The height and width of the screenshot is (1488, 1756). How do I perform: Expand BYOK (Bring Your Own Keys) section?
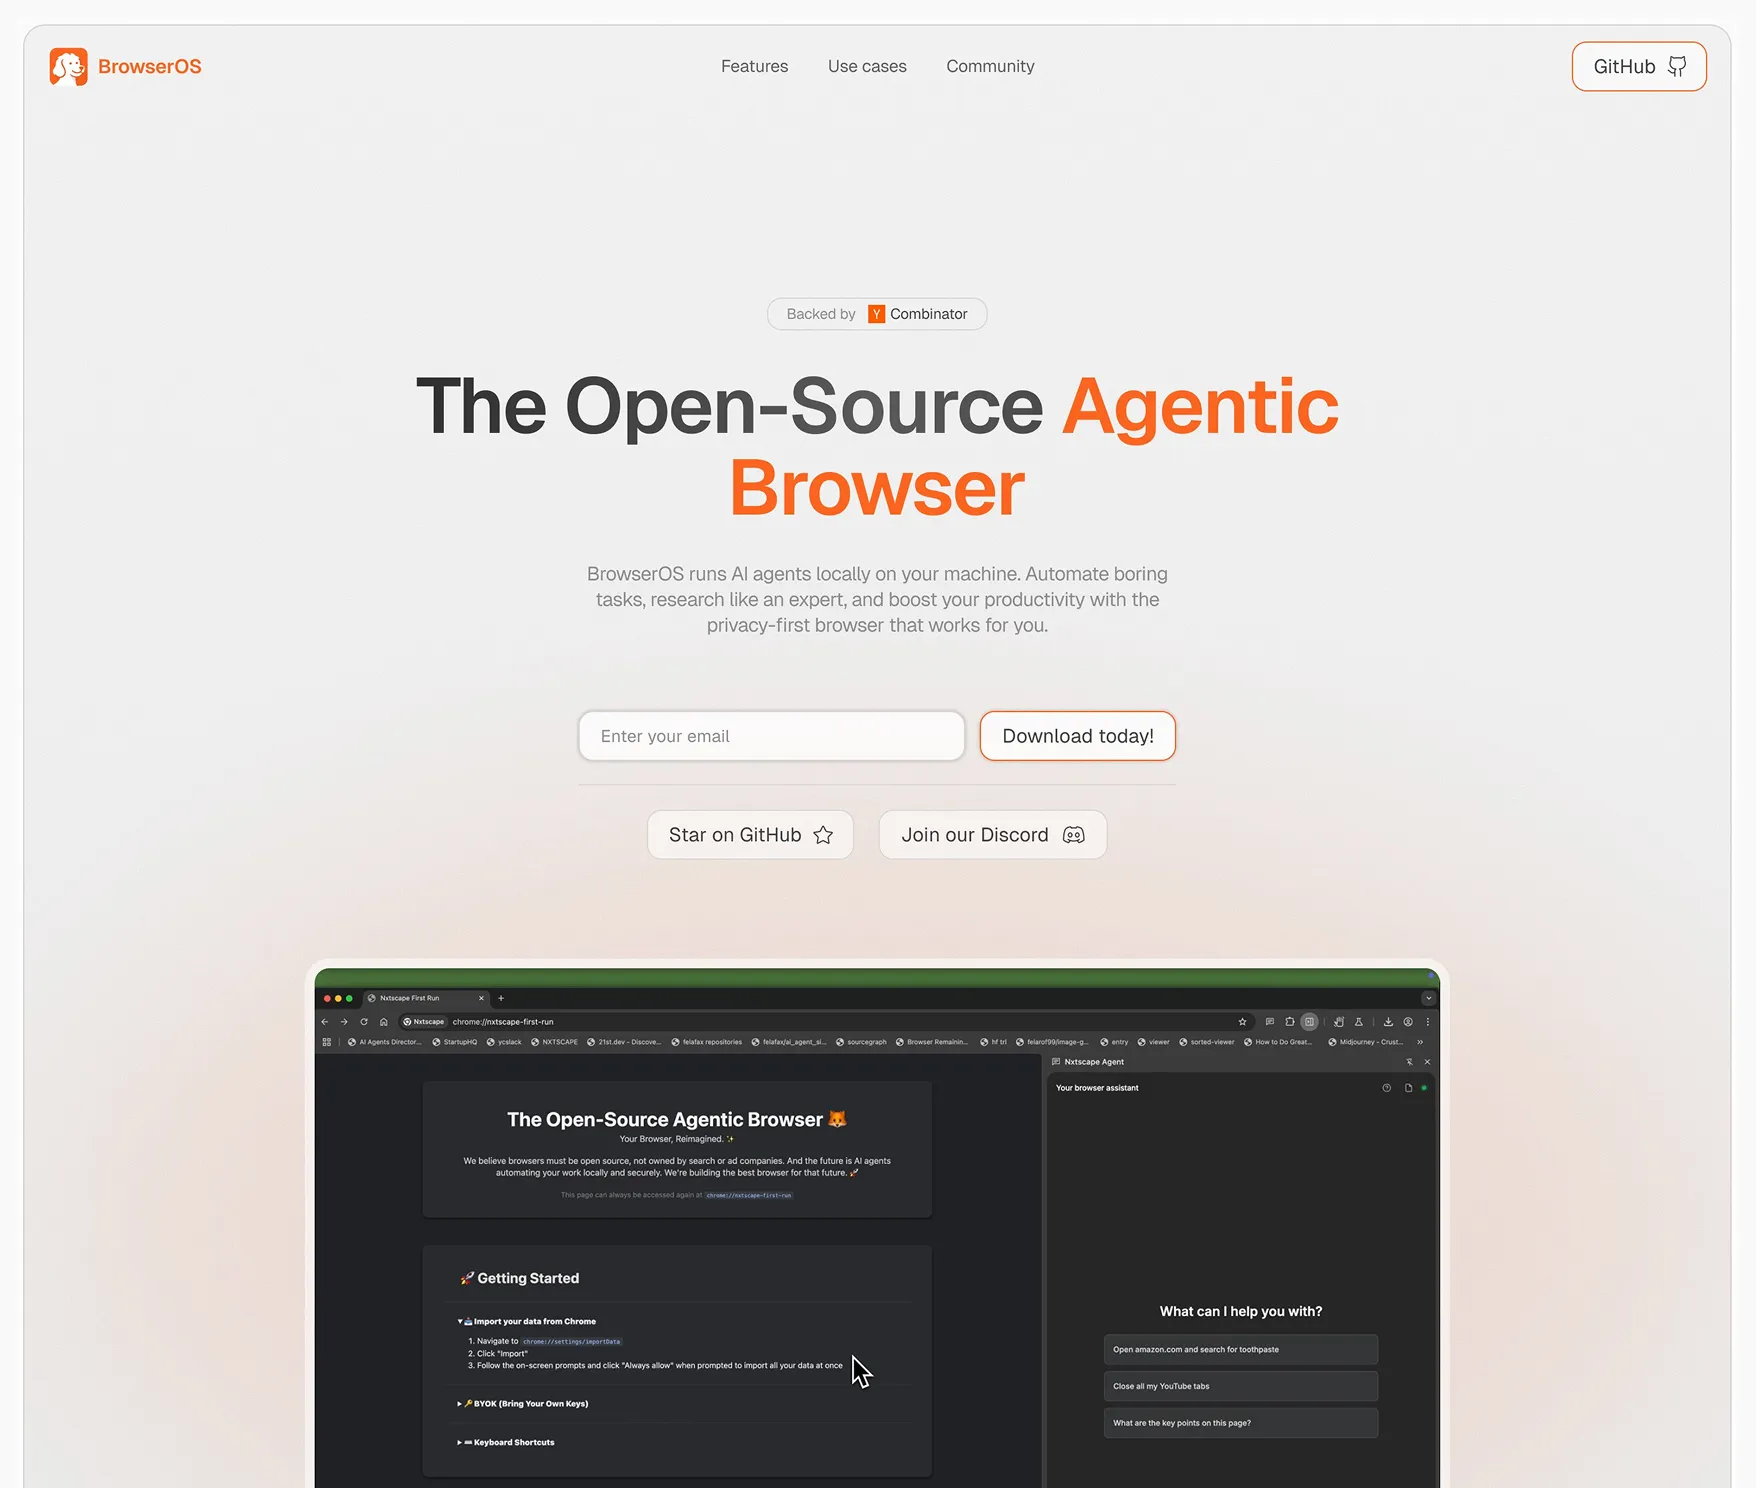point(523,1404)
